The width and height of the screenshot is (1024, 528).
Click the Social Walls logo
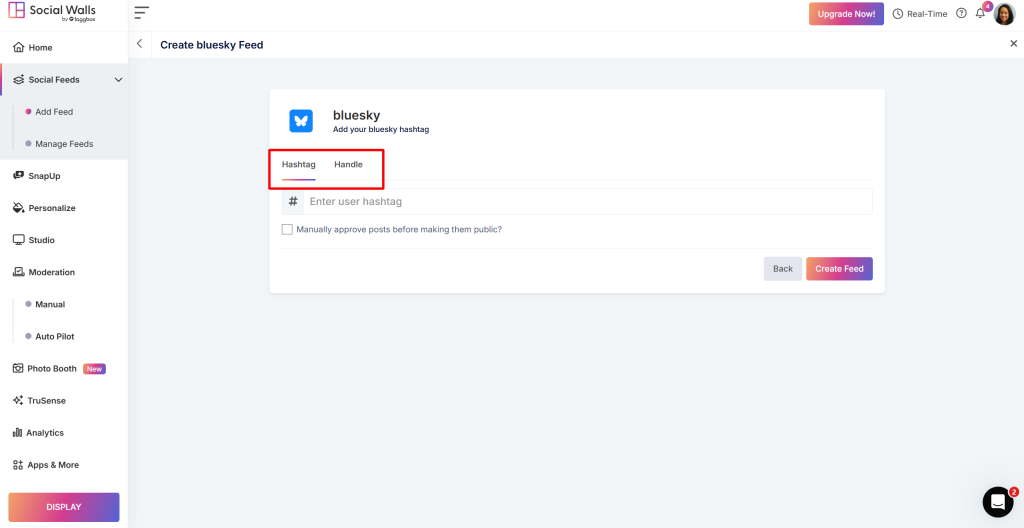pyautogui.click(x=52, y=13)
